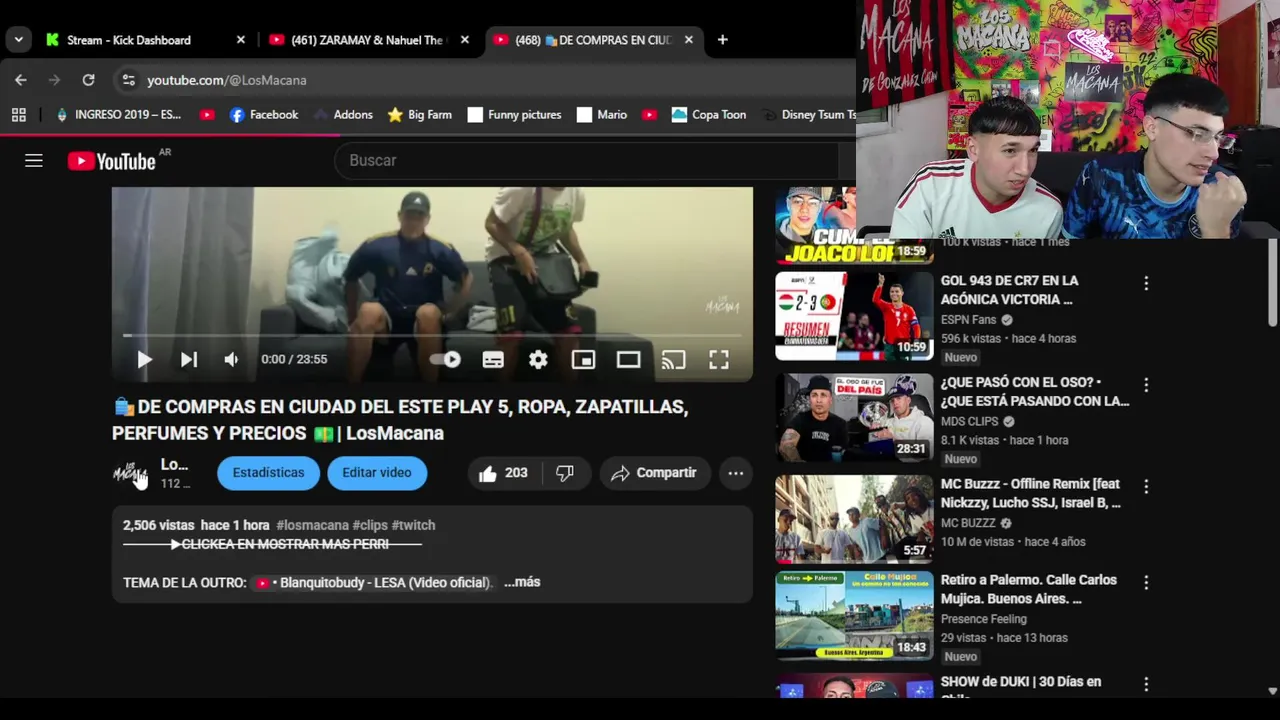The width and height of the screenshot is (1280, 720).
Task: Close the Kick Dashboard tab
Action: [240, 40]
